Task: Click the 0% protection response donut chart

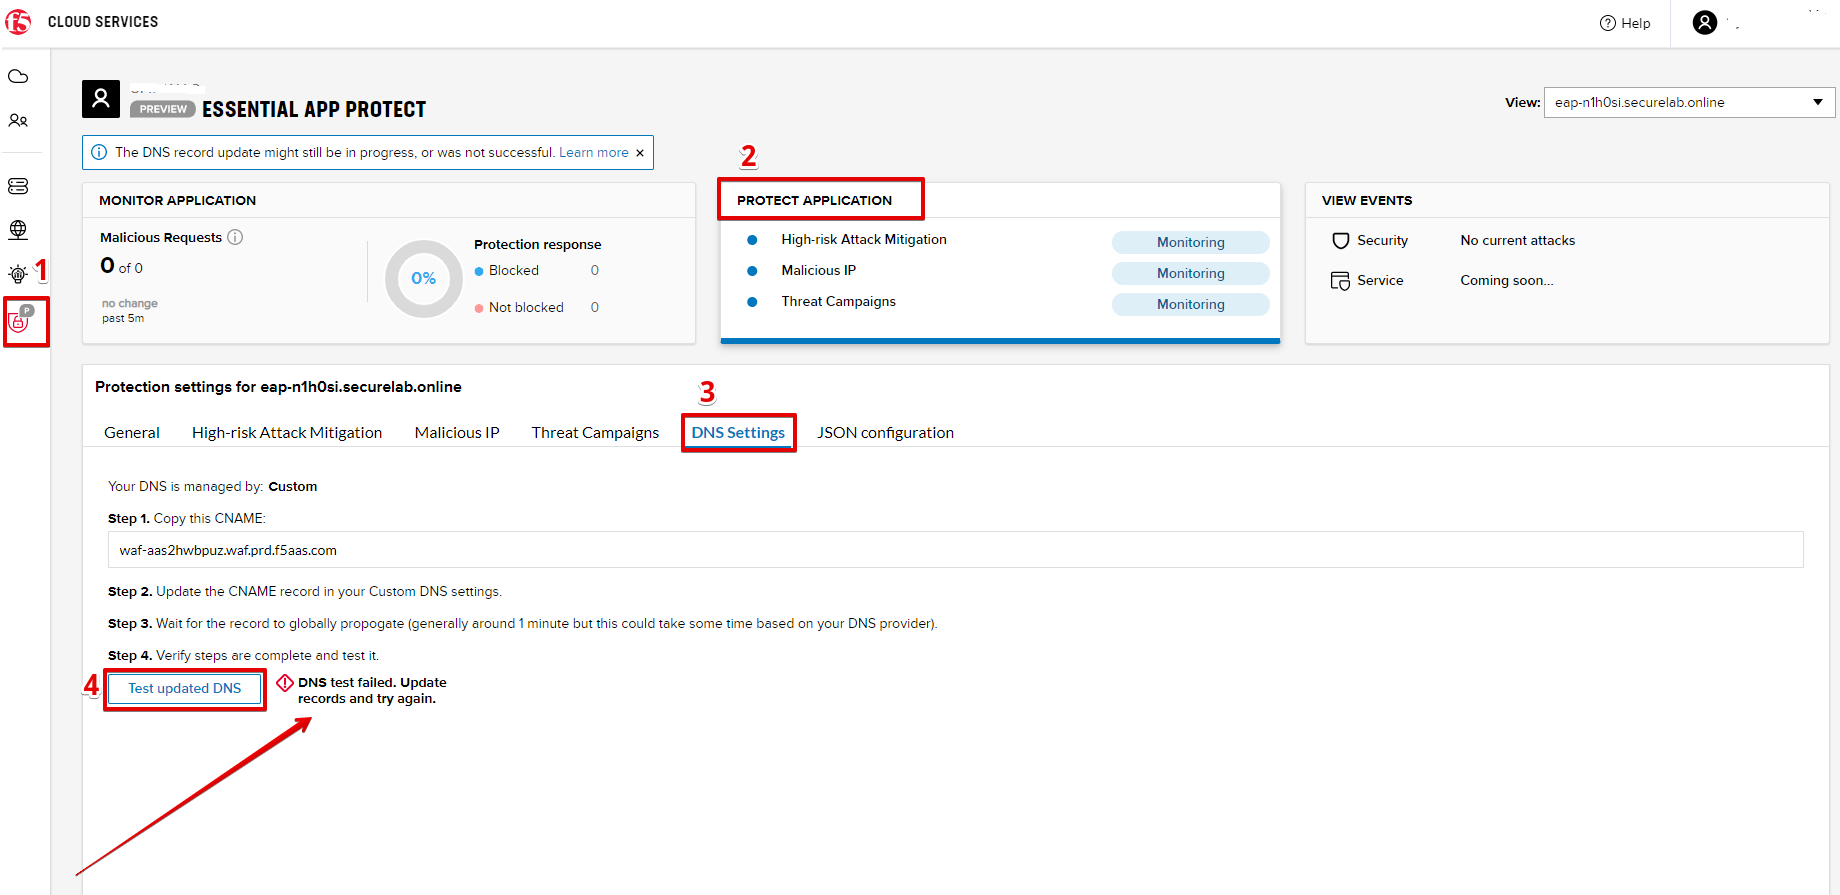Action: pyautogui.click(x=424, y=278)
